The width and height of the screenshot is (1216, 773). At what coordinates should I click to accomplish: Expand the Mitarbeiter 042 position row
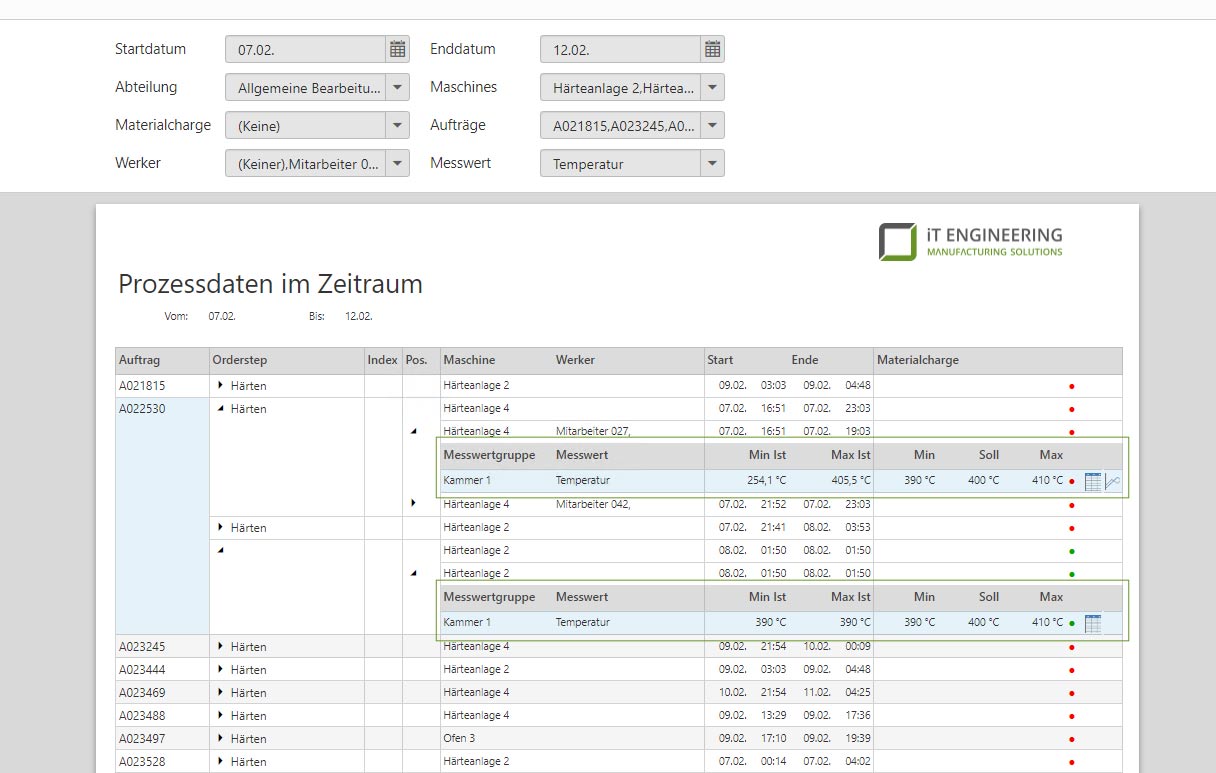413,503
